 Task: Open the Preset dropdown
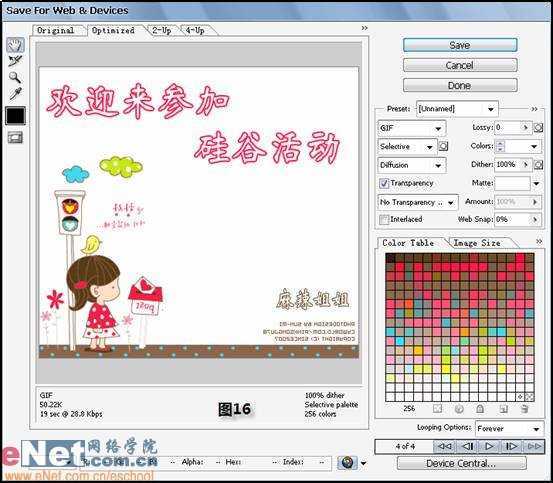pyautogui.click(x=457, y=109)
